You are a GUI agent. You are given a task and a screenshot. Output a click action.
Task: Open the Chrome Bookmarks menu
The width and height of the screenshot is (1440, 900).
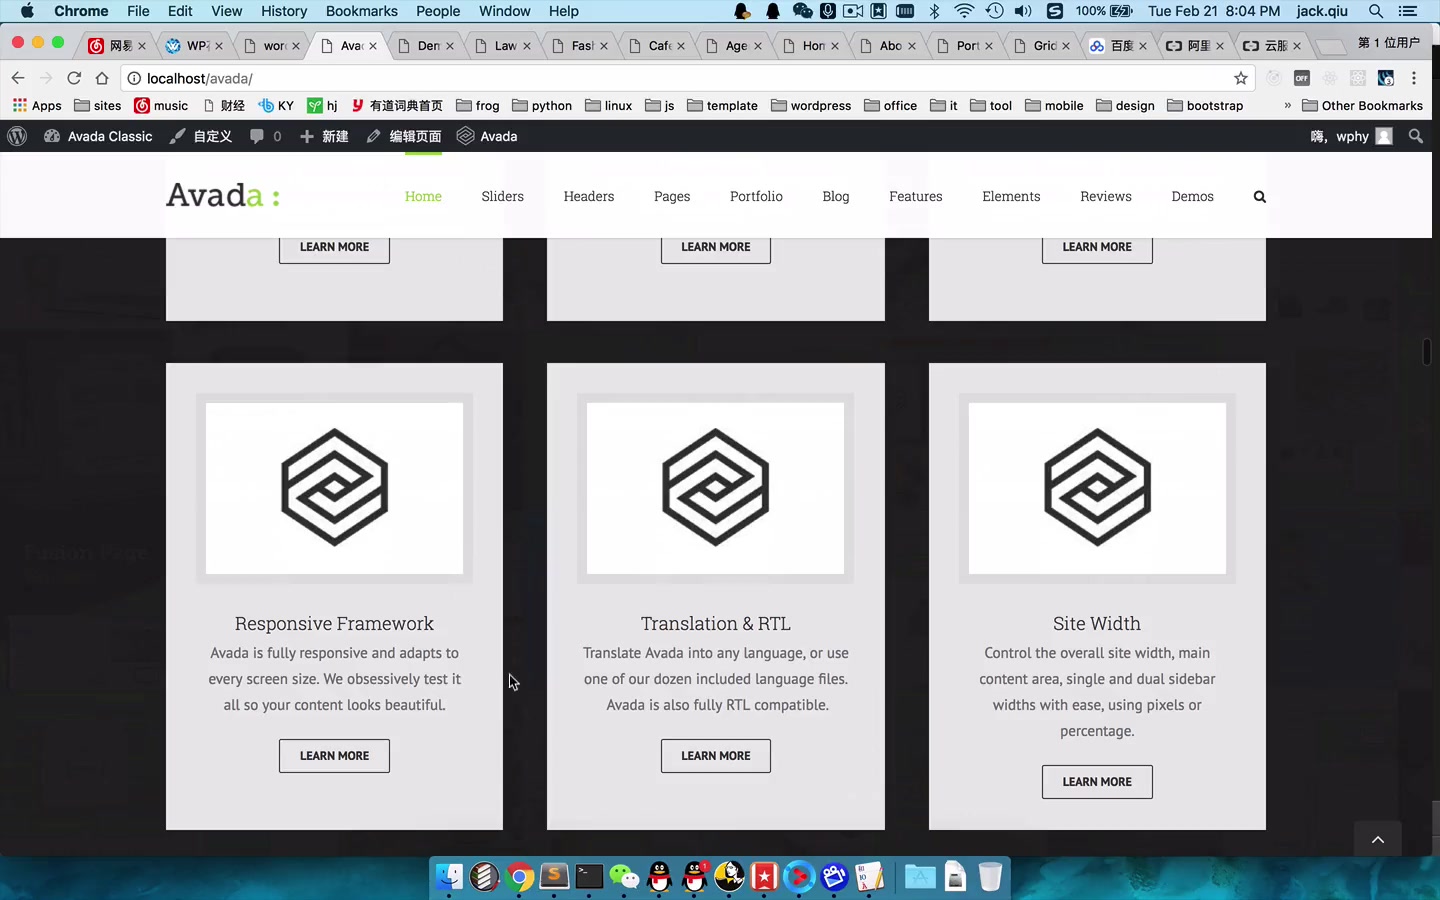(x=361, y=11)
